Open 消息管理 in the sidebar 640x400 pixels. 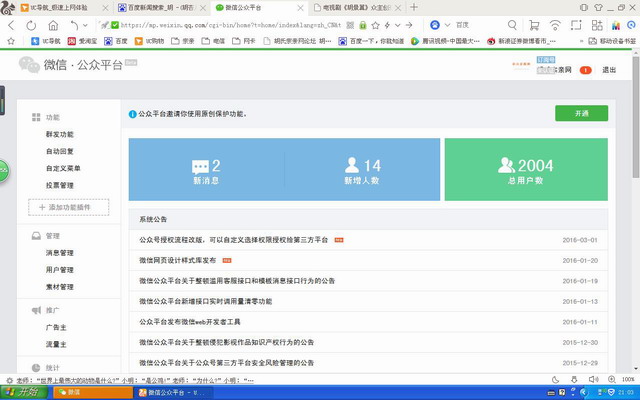tap(60, 253)
